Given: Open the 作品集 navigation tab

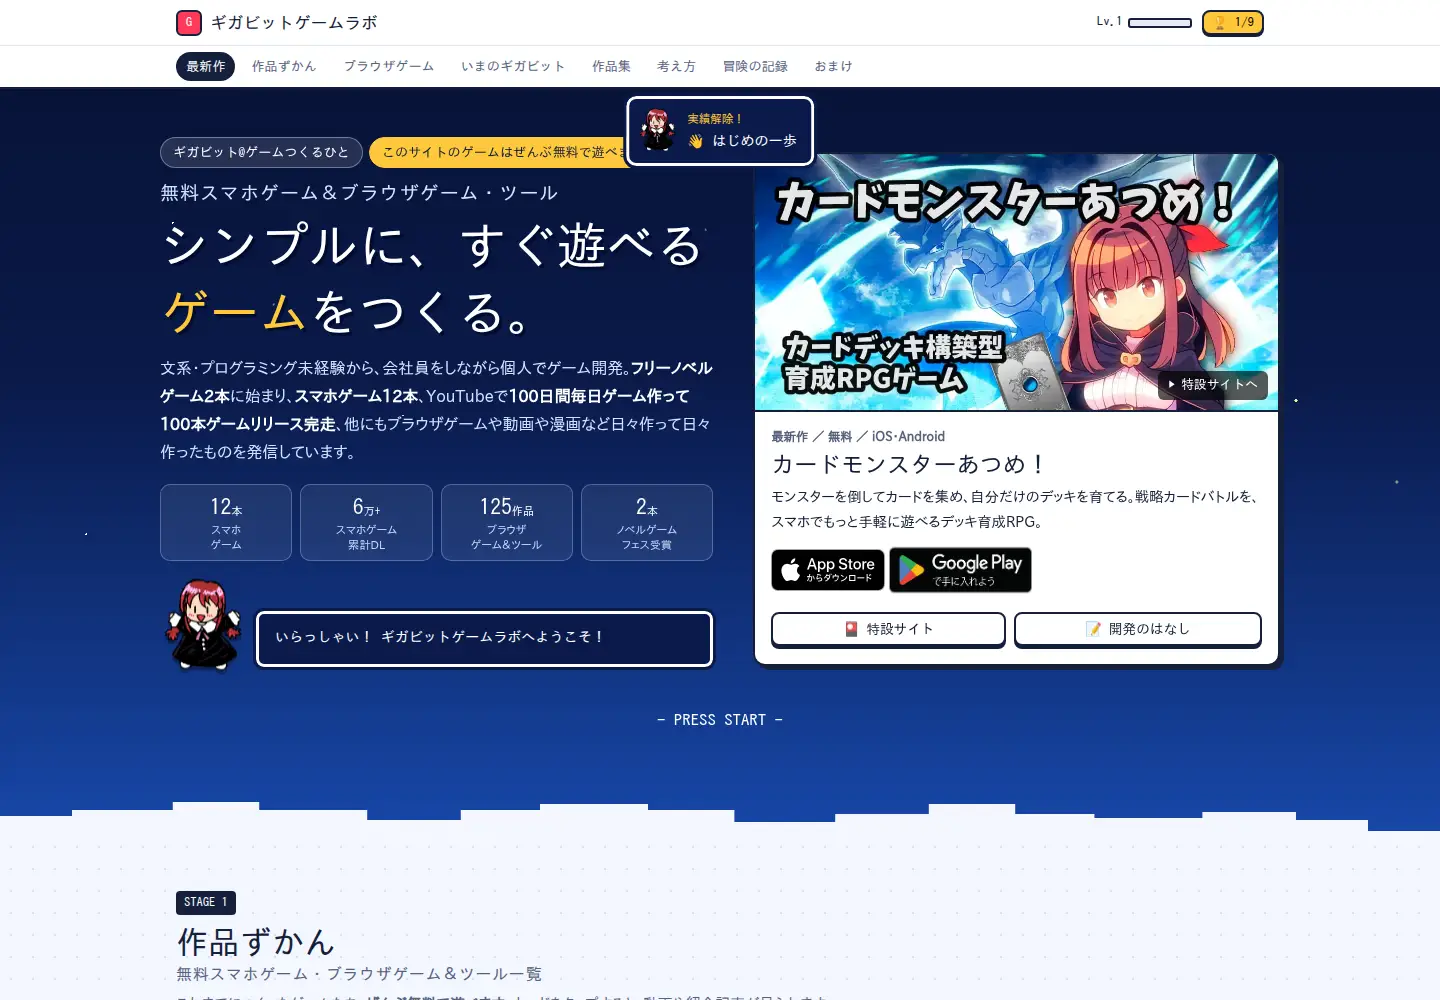Looking at the screenshot, I should (x=611, y=66).
